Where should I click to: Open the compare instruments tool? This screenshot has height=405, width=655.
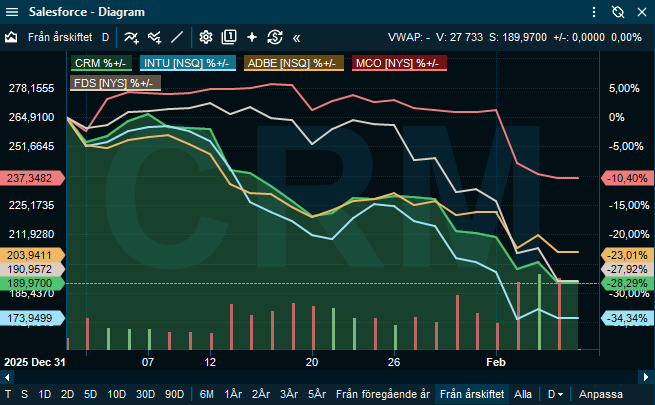(154, 37)
